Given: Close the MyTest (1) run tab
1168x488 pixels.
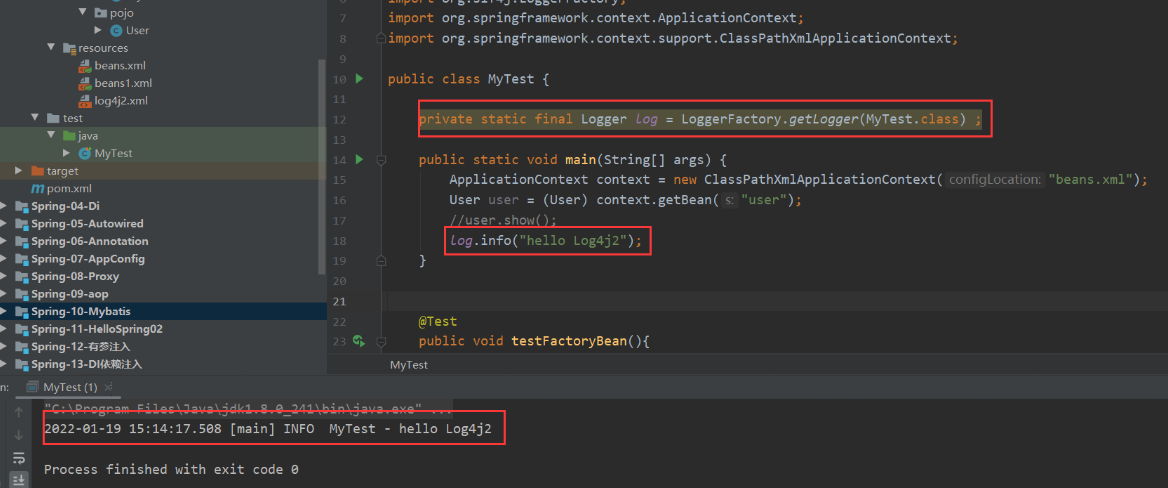Looking at the screenshot, I should click(109, 387).
